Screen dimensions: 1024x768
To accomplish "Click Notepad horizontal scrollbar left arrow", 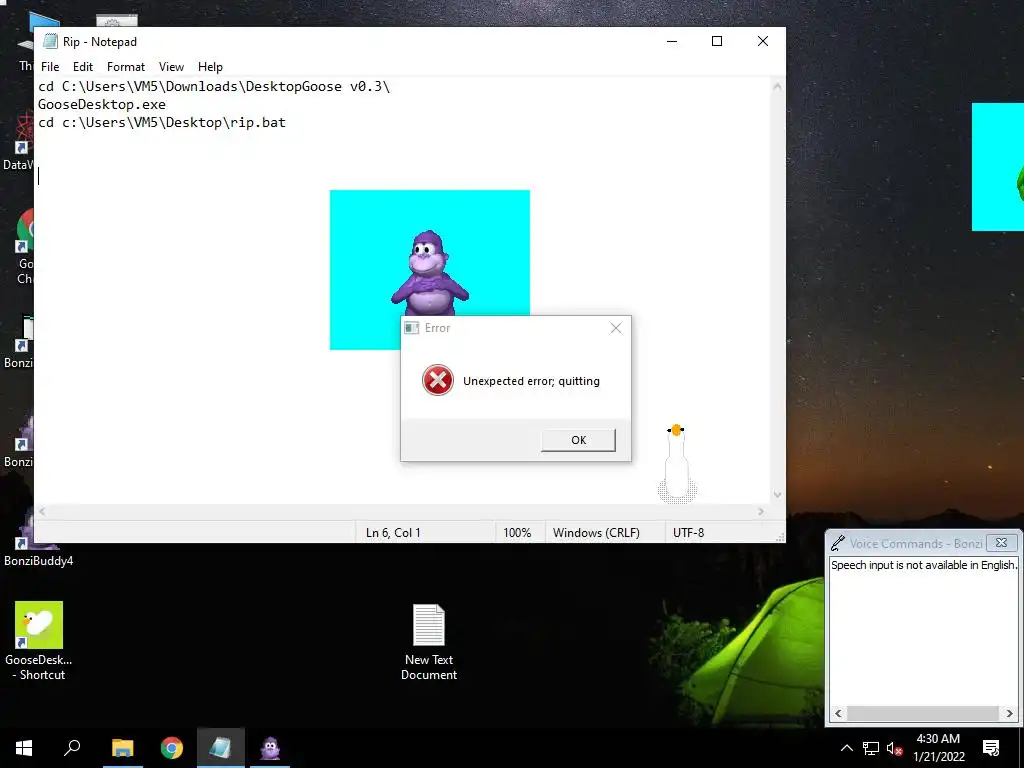I will point(42,511).
